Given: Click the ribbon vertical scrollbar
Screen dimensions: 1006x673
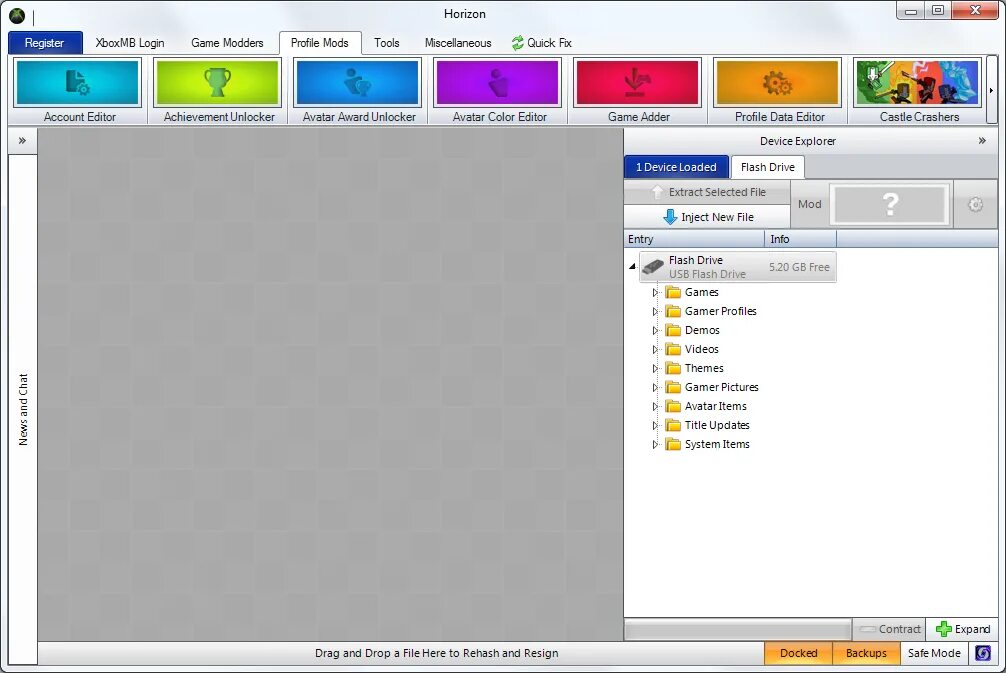Looking at the screenshot, I should click(992, 90).
